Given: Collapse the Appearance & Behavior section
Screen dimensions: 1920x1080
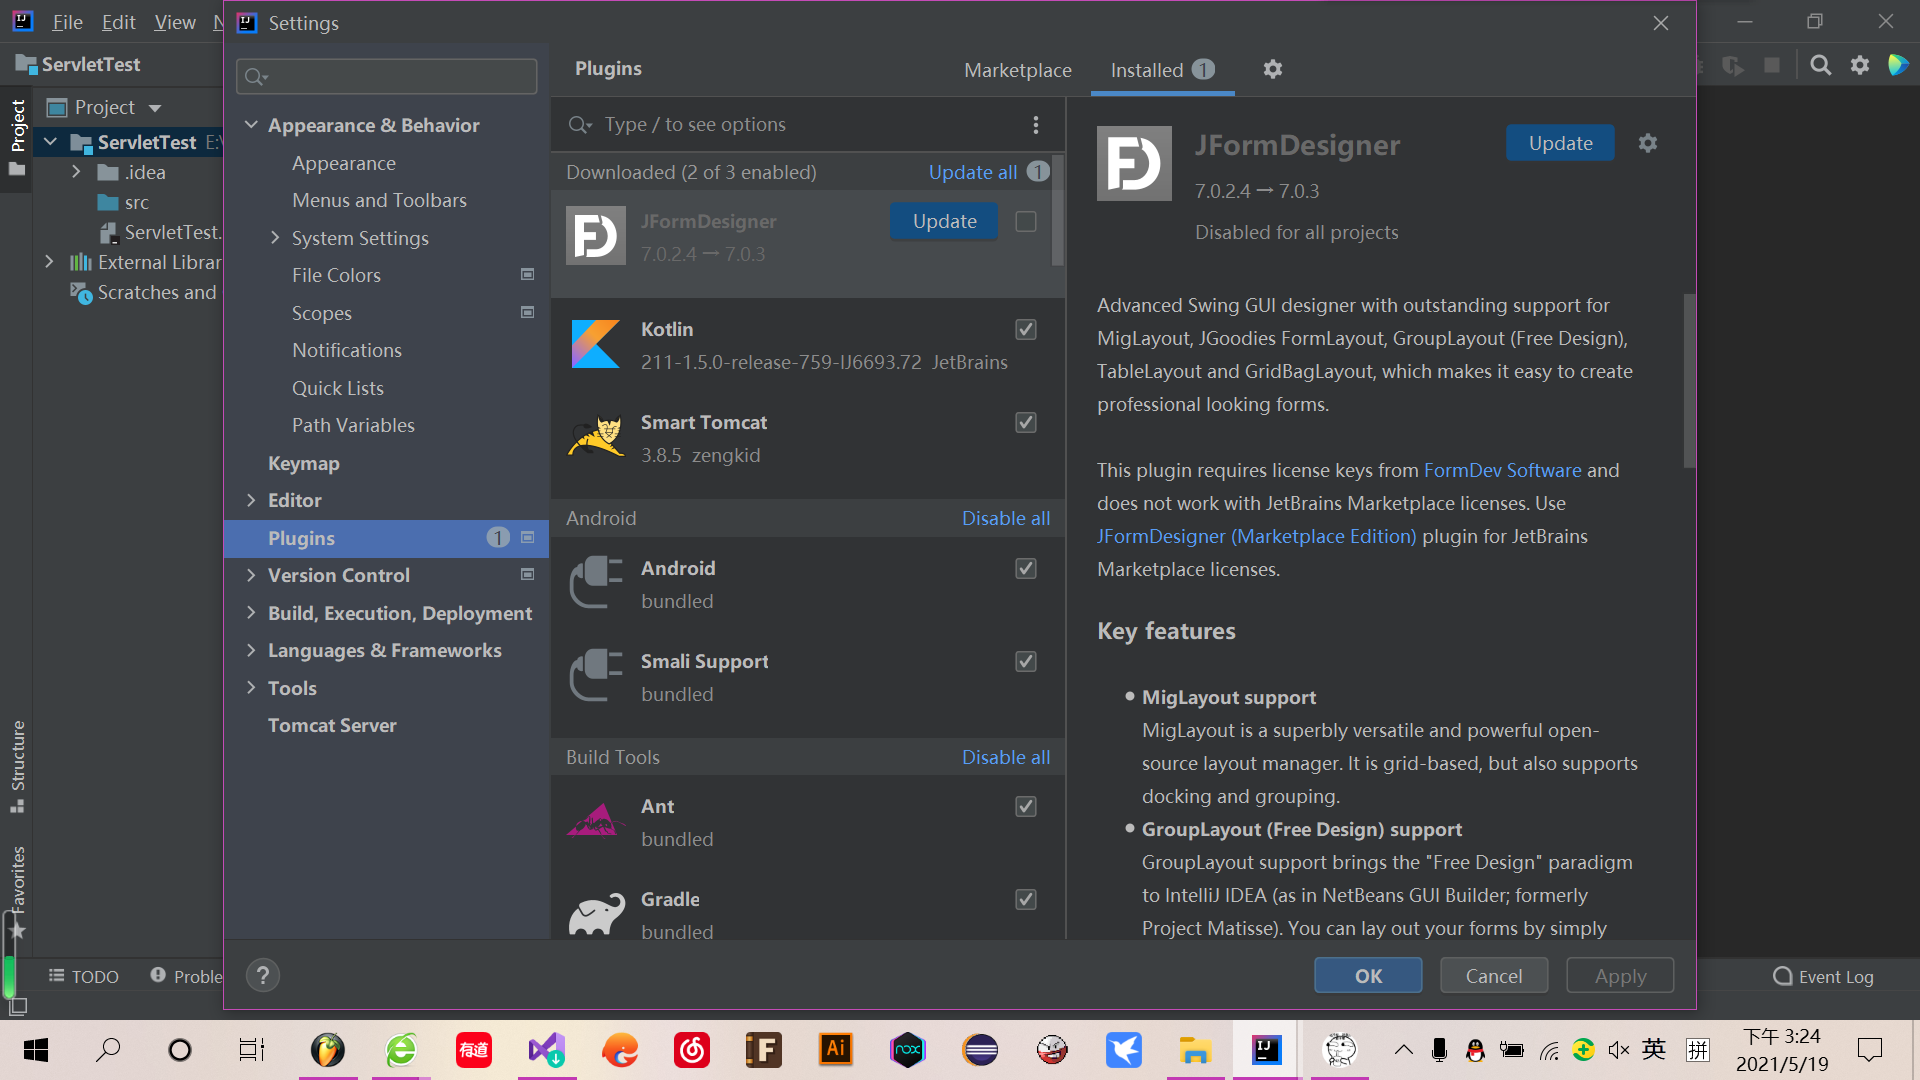Looking at the screenshot, I should point(251,125).
